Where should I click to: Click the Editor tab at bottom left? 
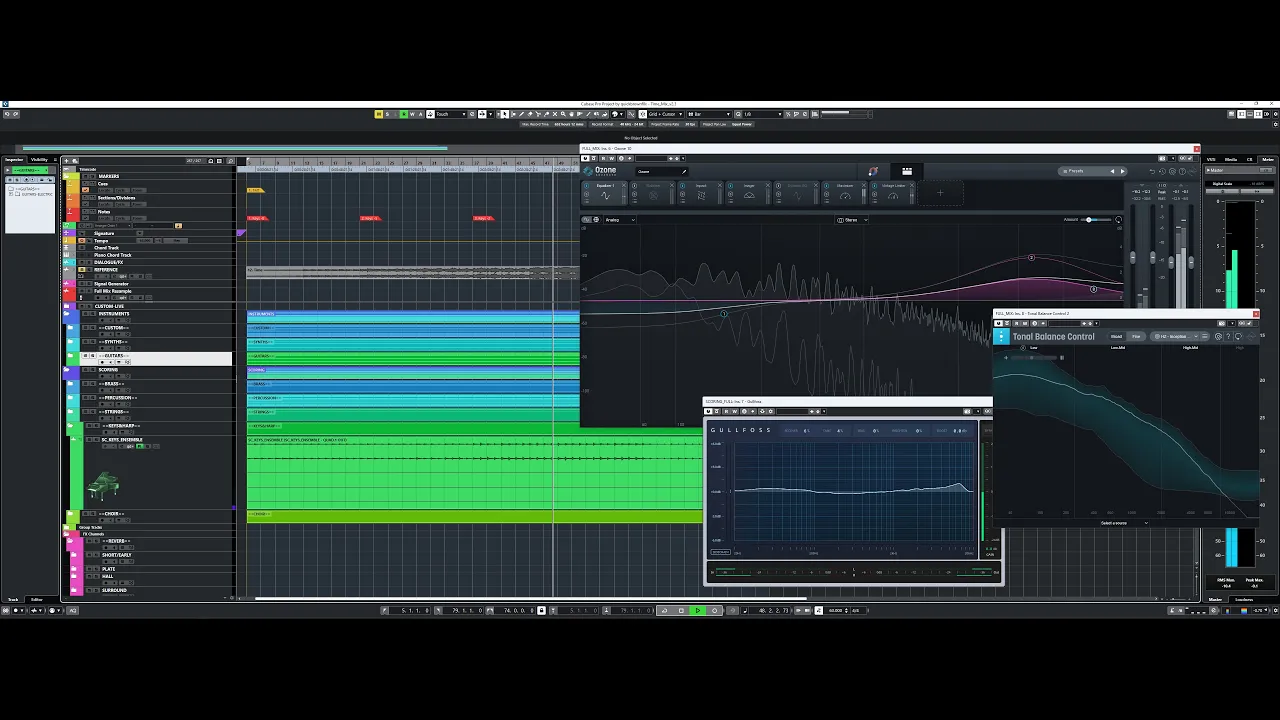37,599
